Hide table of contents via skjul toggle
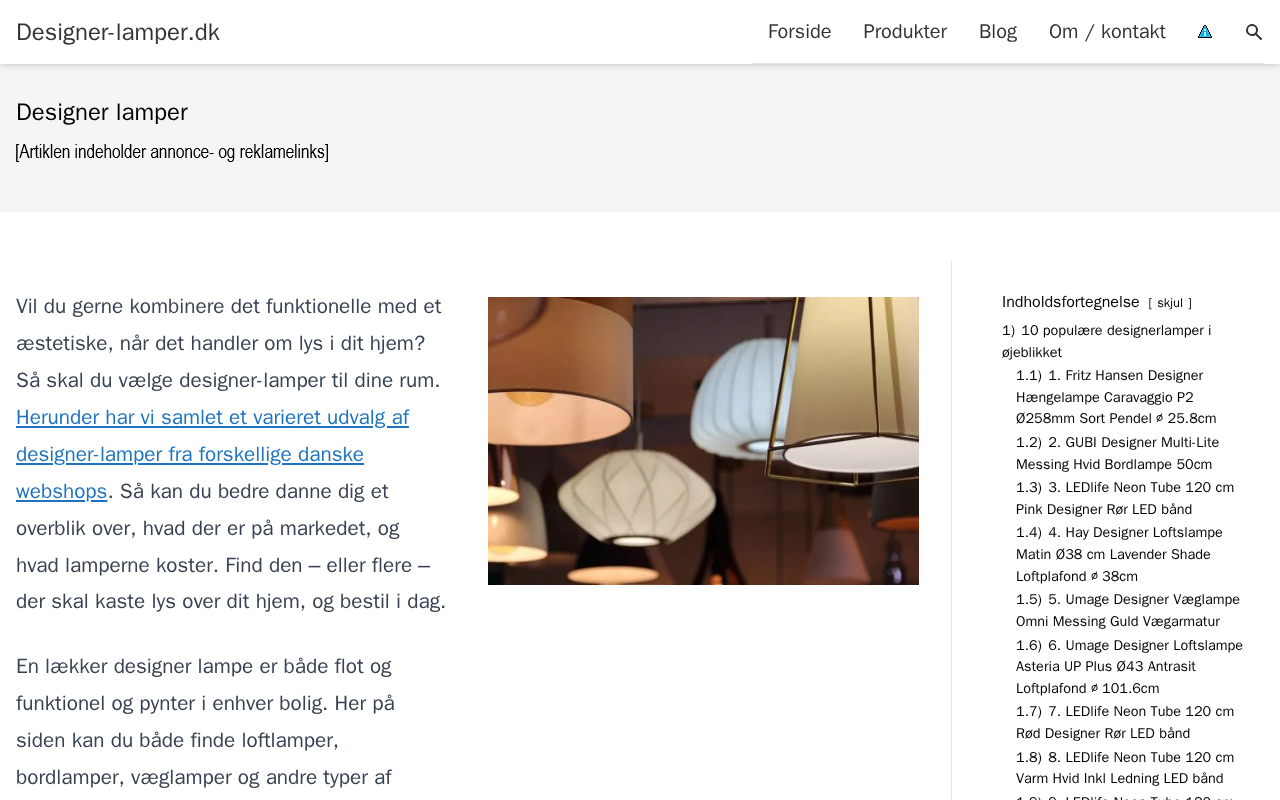This screenshot has width=1280, height=800. pos(1170,303)
